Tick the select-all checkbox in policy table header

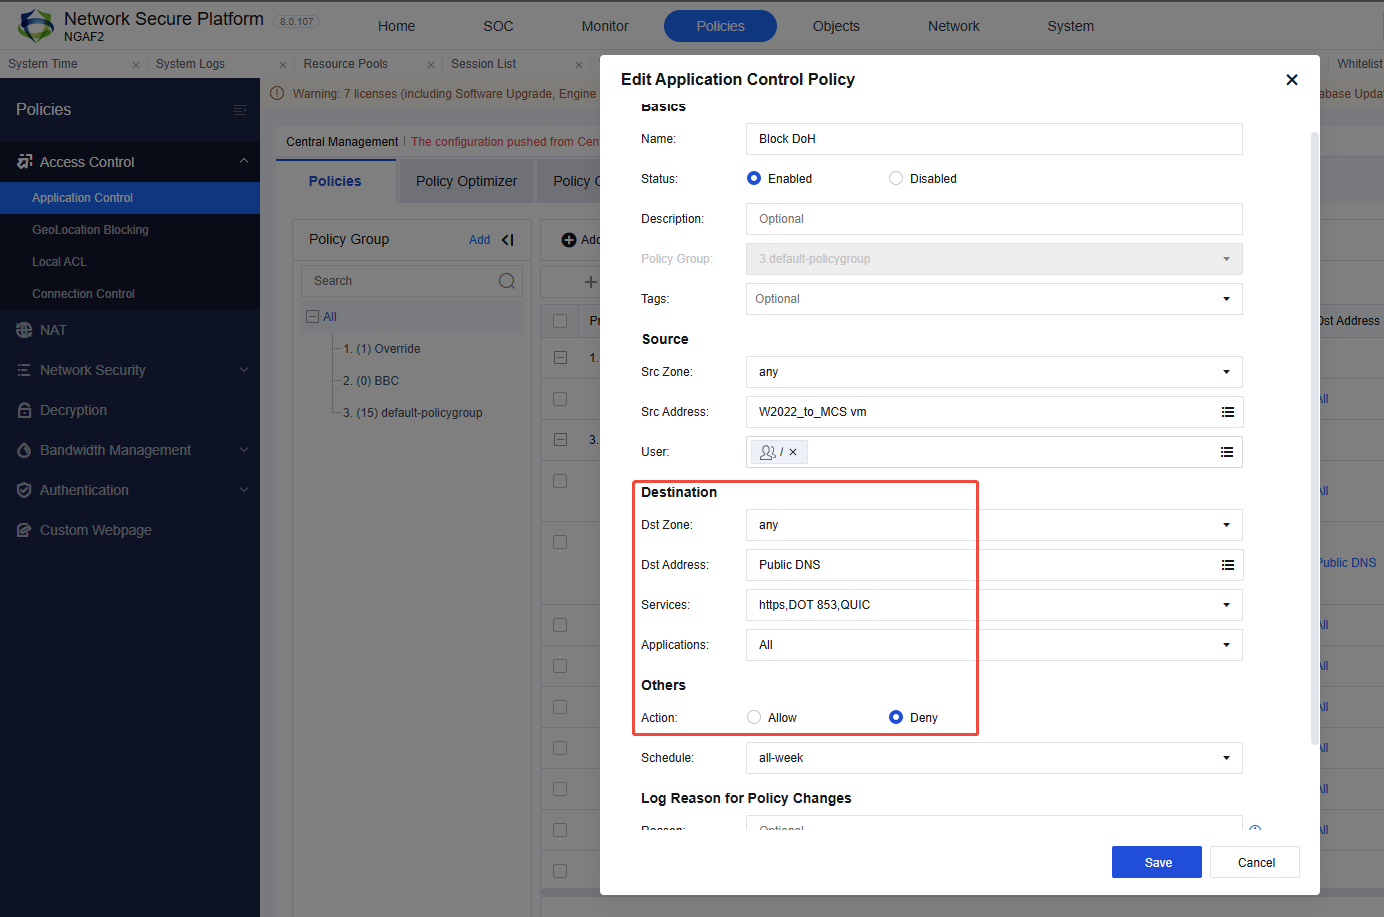click(560, 321)
